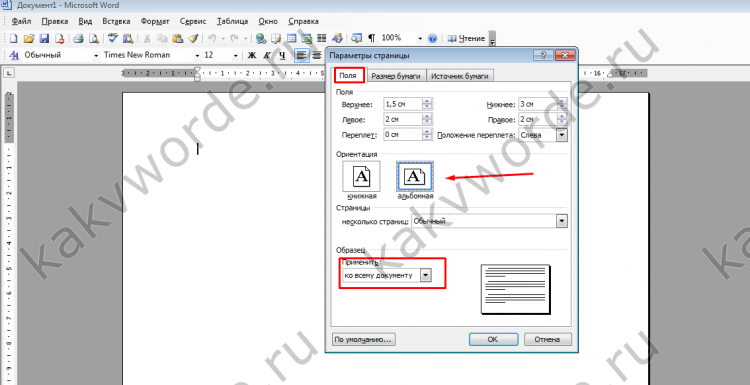
Task: Run the spelling check icon
Action: [x=113, y=38]
